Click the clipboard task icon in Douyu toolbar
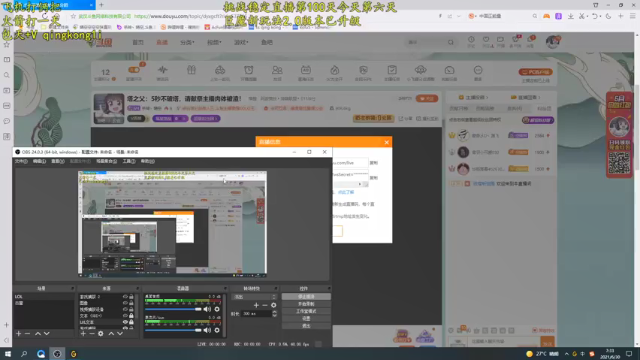Image resolution: width=640 pixels, height=360 pixels. tap(392, 70)
